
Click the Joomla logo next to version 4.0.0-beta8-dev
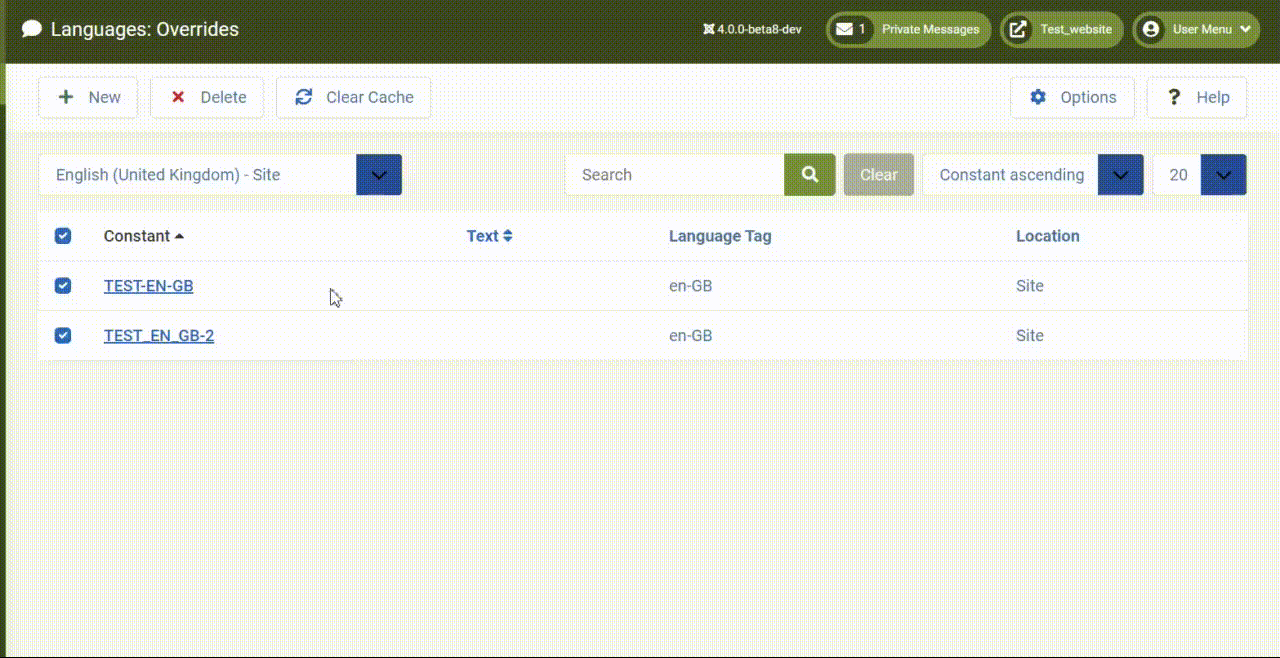pyautogui.click(x=709, y=29)
